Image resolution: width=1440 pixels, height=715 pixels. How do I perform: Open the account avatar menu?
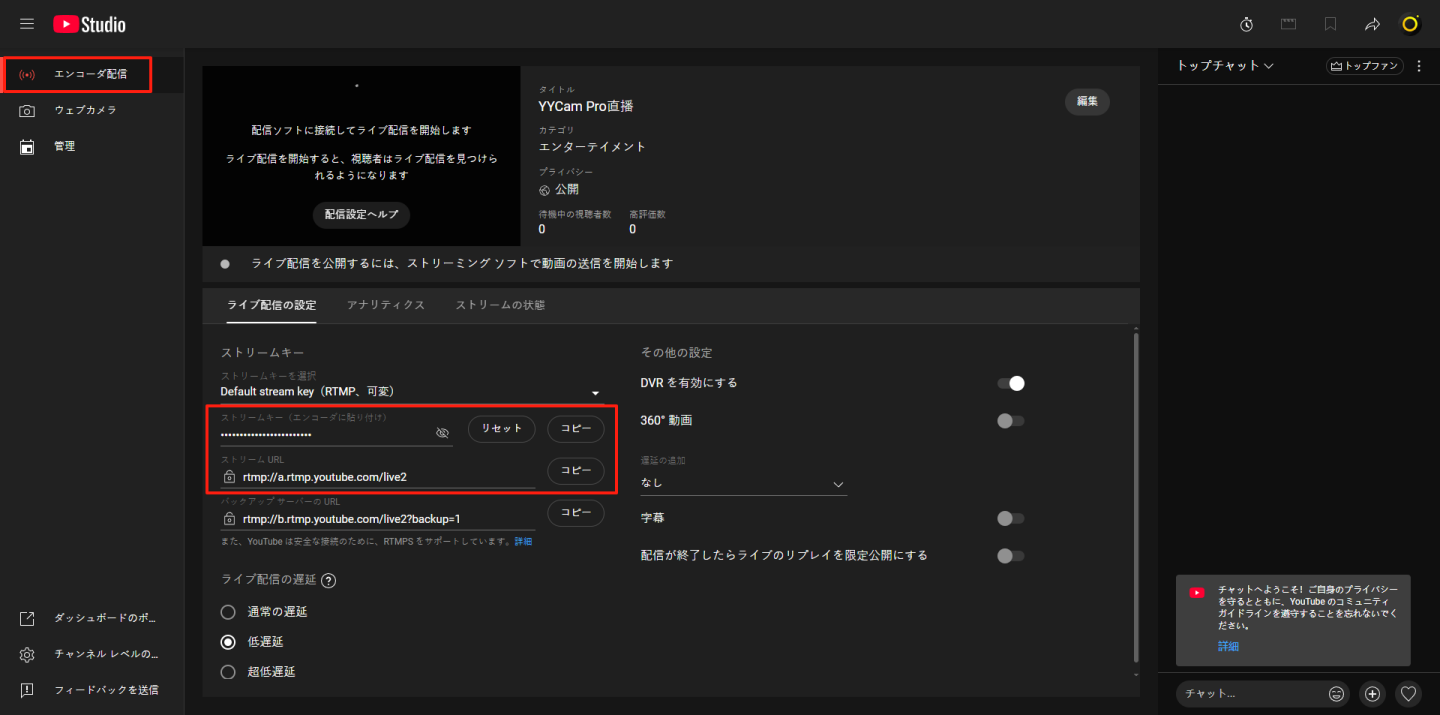(x=1410, y=24)
